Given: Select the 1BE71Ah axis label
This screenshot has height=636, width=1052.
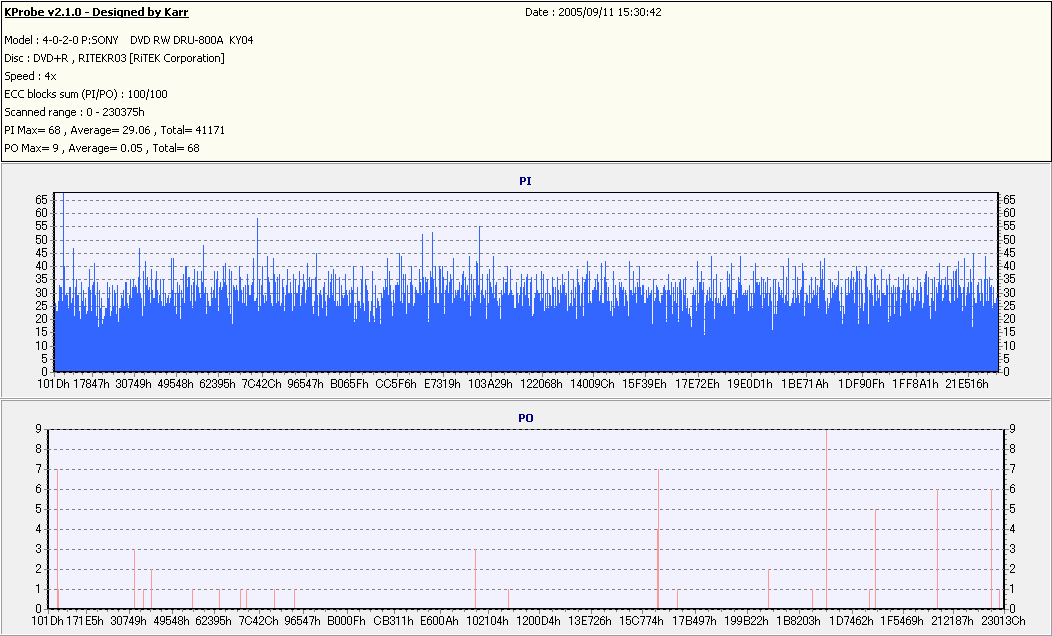Looking at the screenshot, I should (804, 384).
